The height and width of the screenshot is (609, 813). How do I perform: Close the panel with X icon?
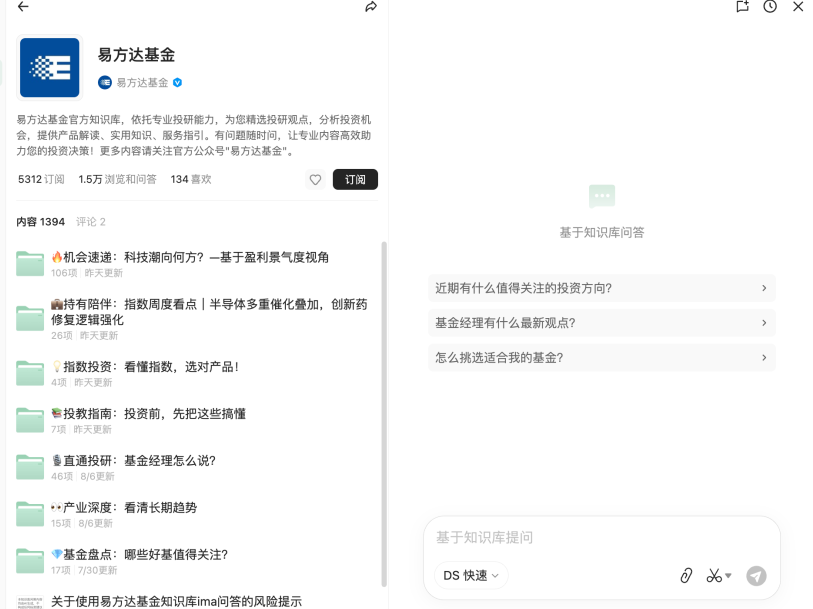[x=798, y=6]
